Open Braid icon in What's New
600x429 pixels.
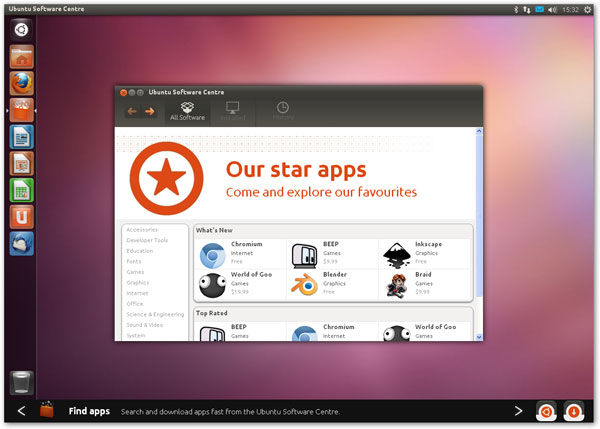pyautogui.click(x=397, y=285)
